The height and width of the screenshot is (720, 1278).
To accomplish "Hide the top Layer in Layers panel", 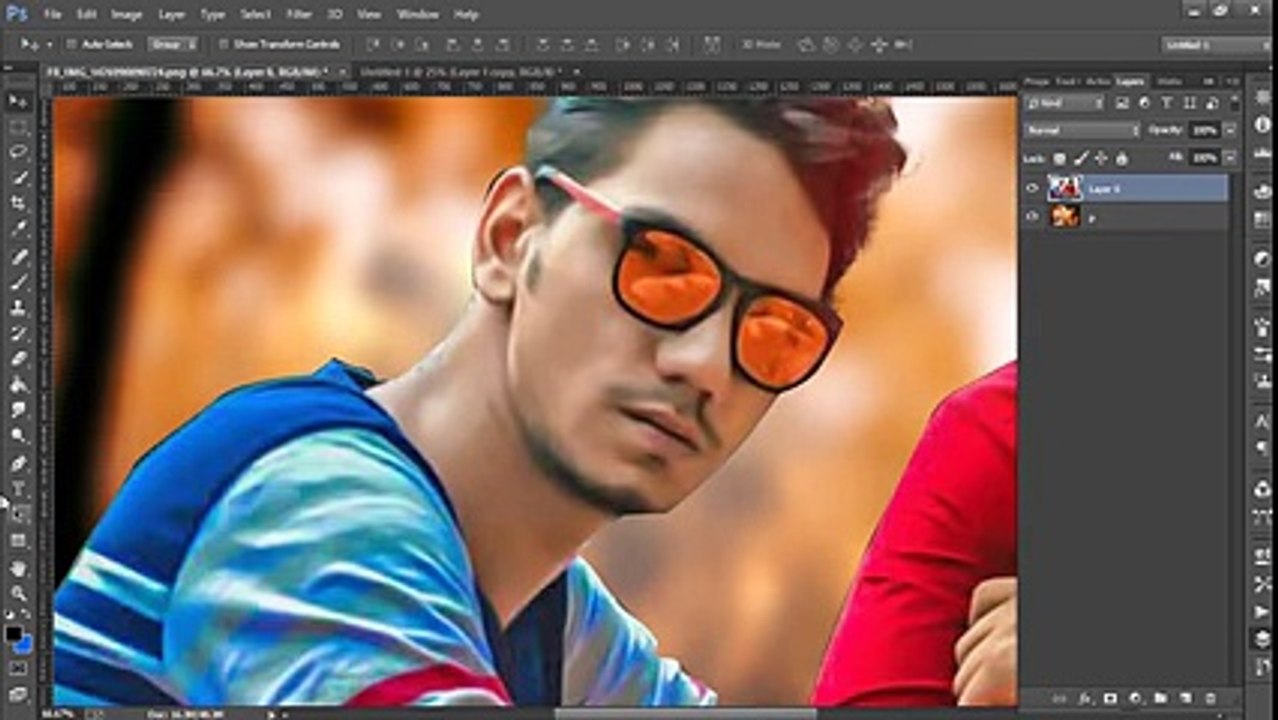I will tap(1033, 188).
